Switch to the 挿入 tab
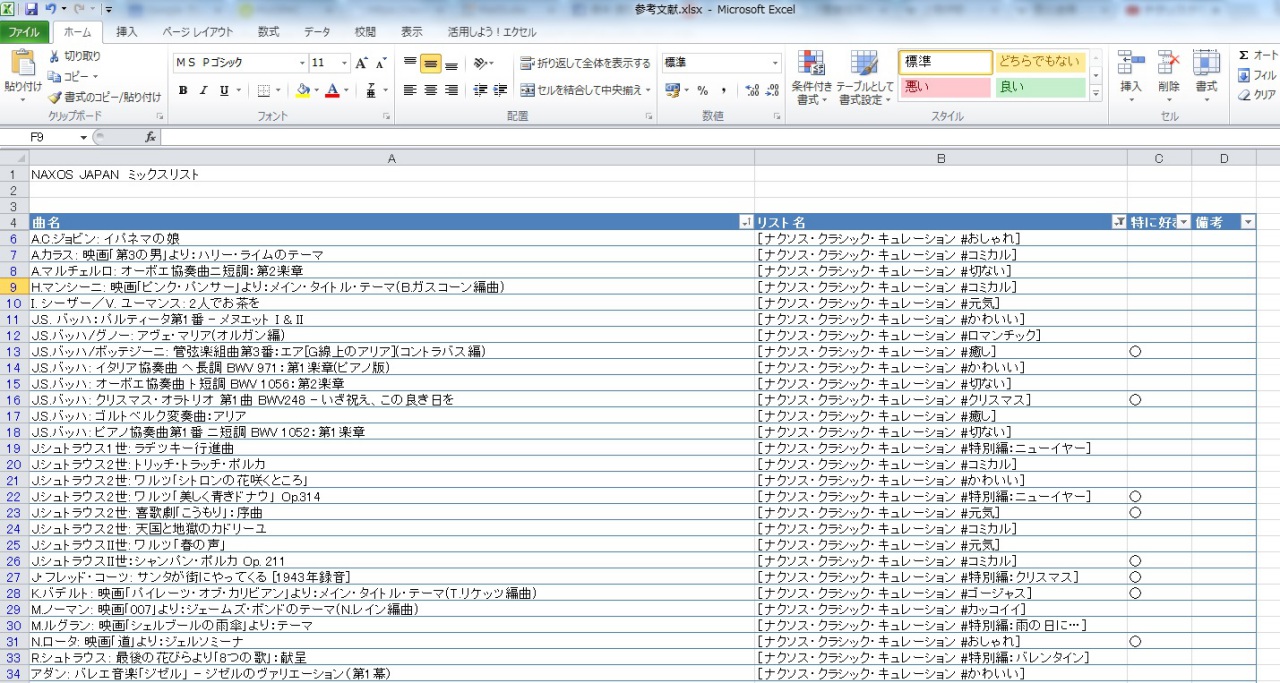Screen dimensions: 1280x683 point(127,32)
